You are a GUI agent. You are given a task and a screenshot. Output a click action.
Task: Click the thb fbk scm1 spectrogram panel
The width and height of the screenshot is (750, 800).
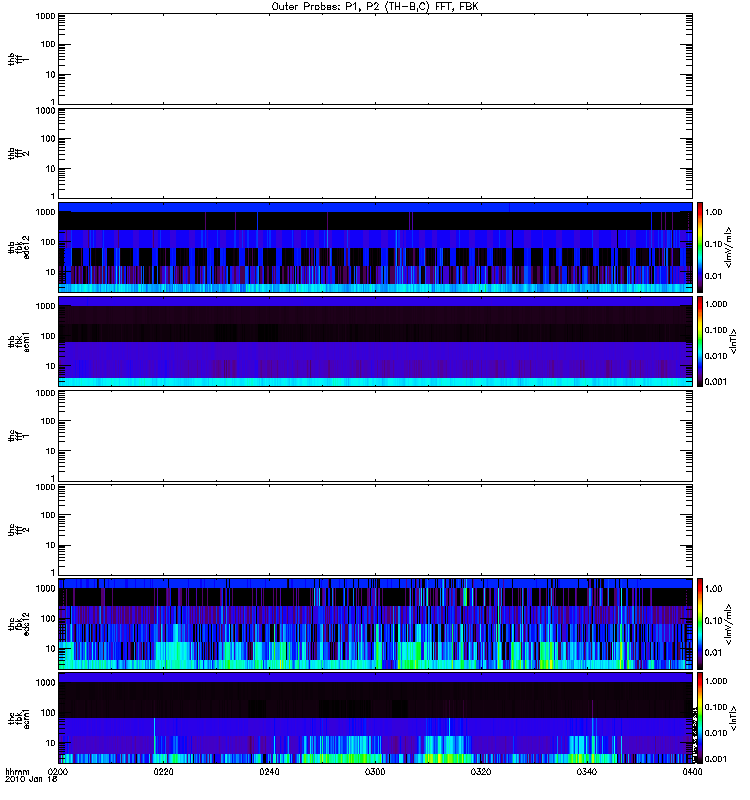[x=375, y=341]
